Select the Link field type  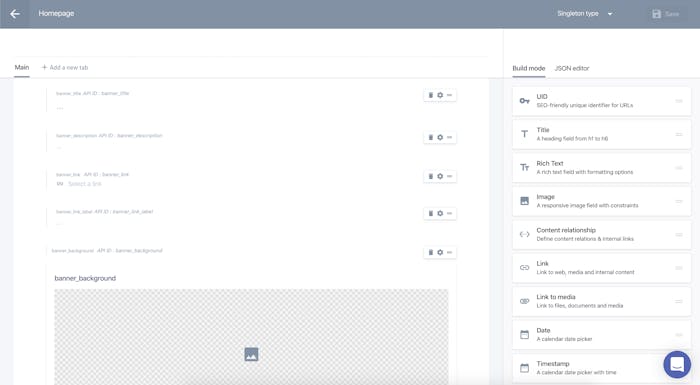pos(601,268)
